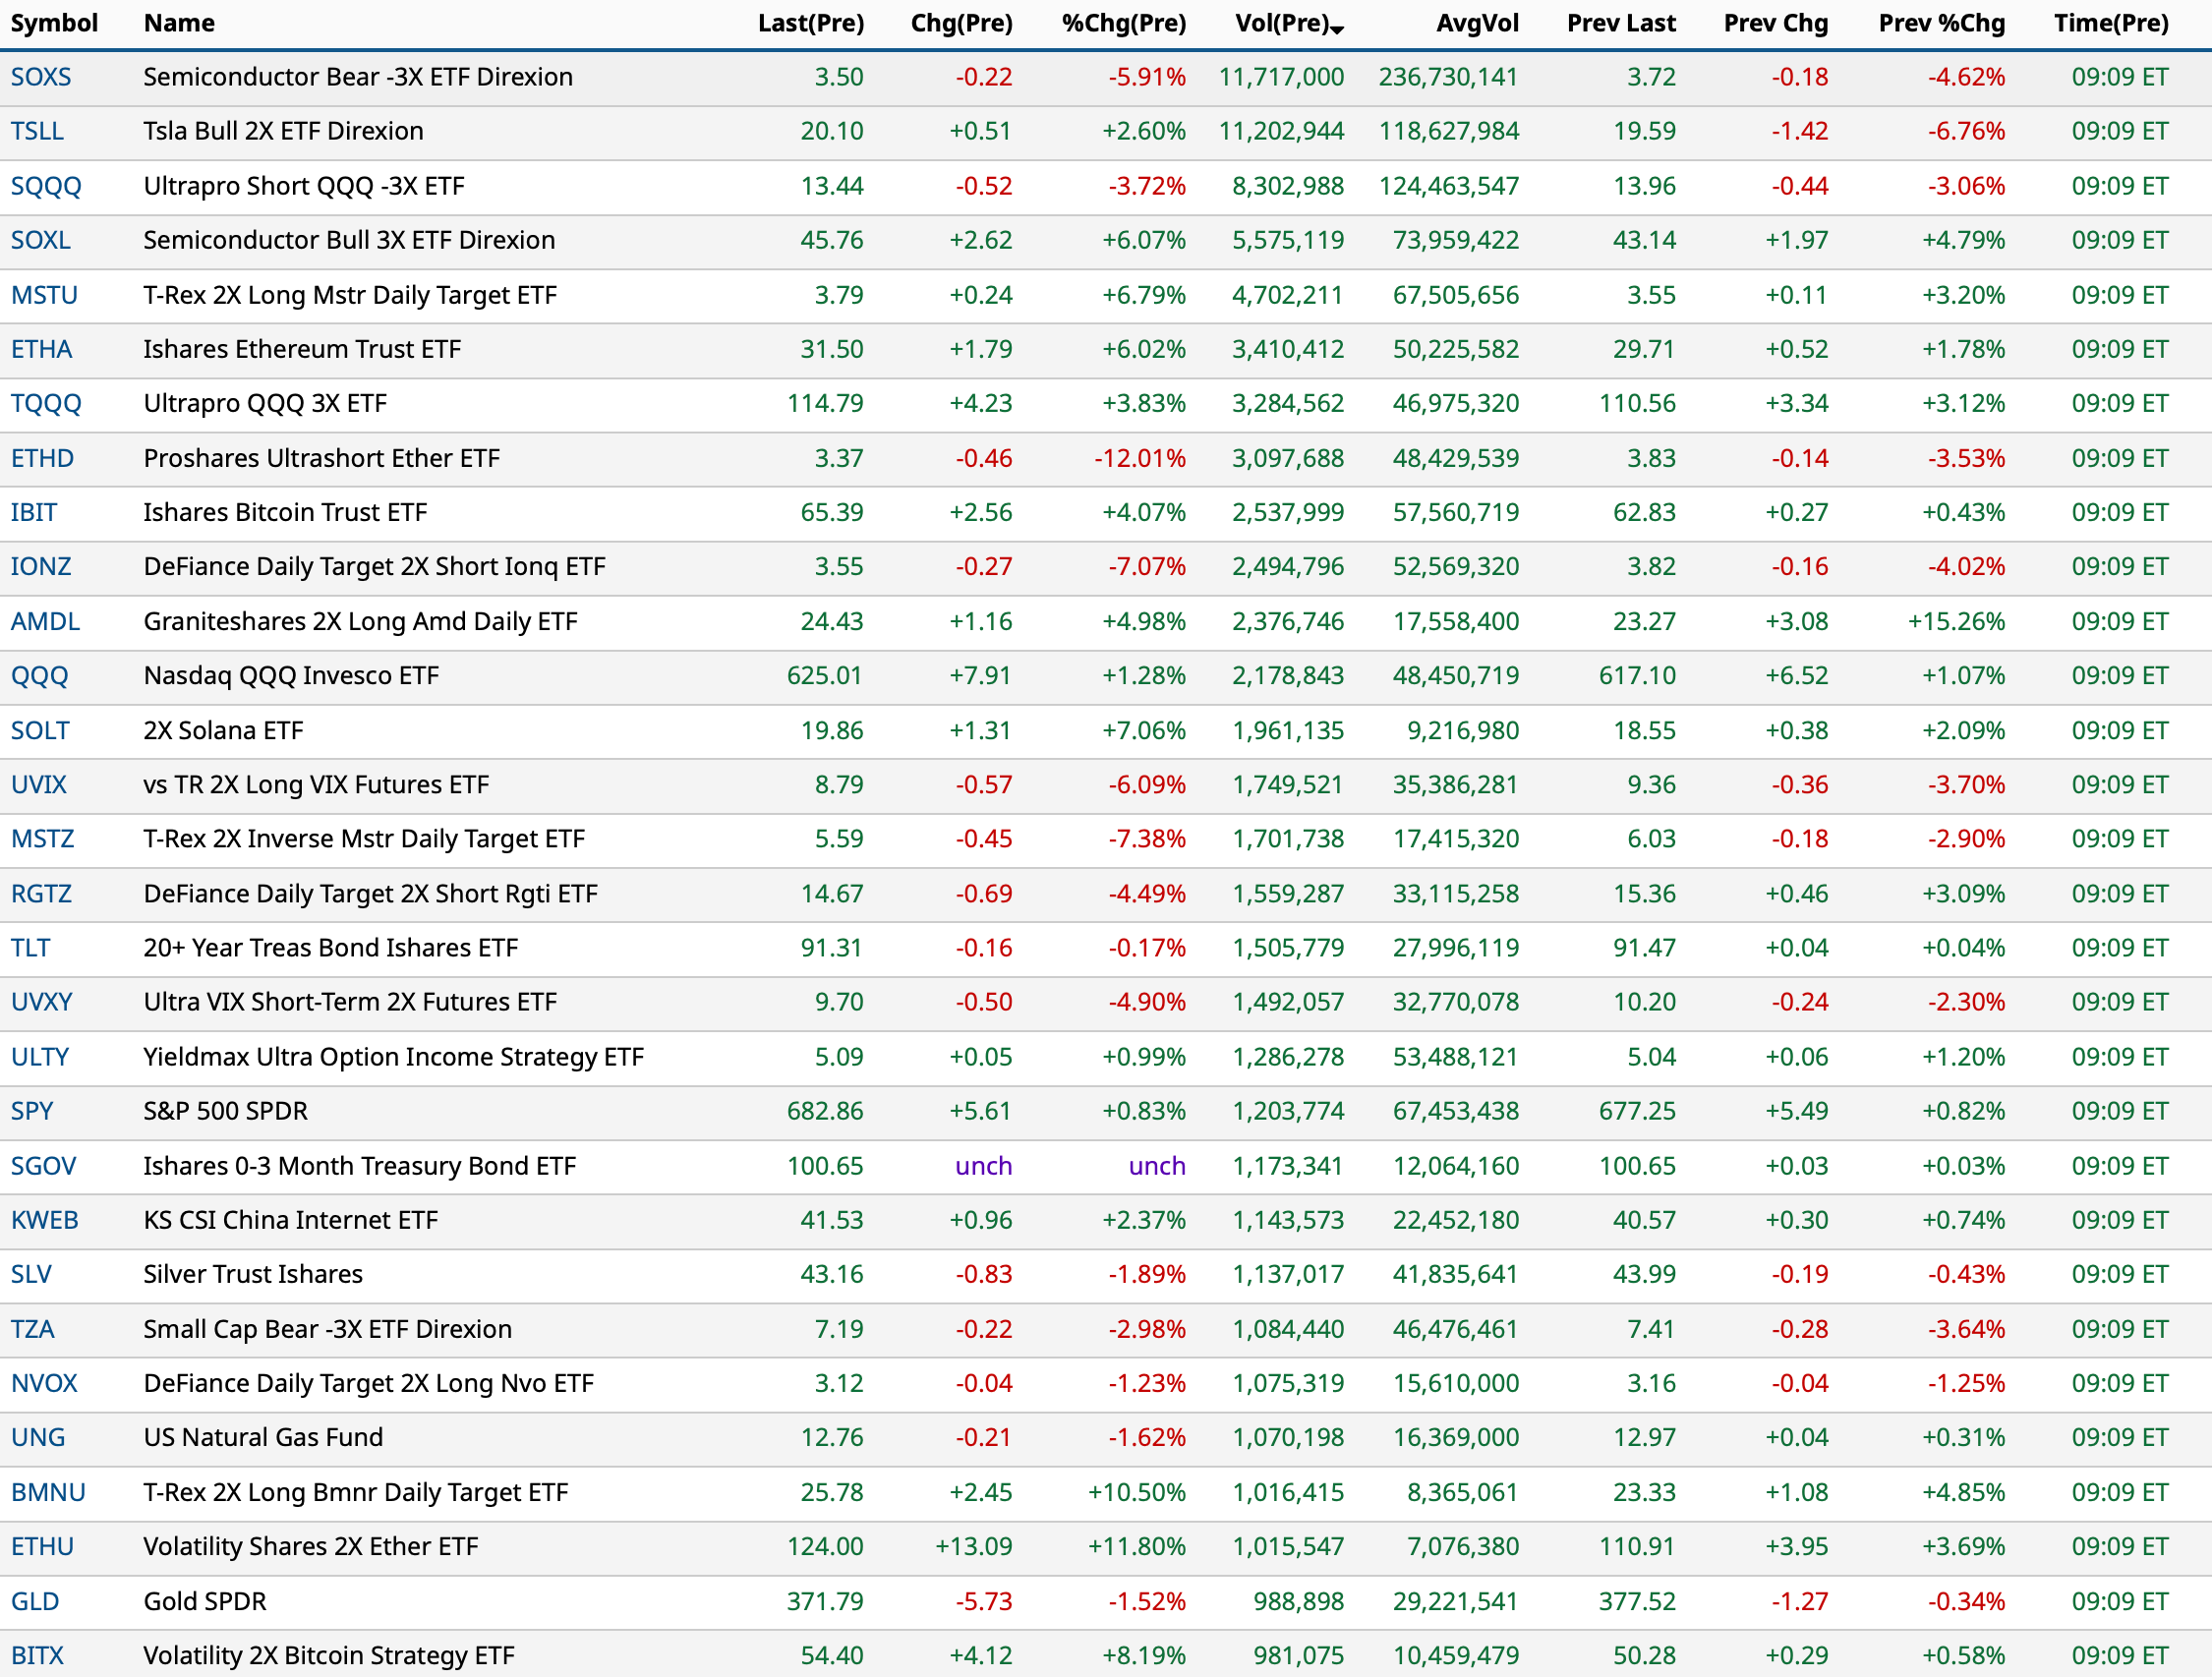Click the Prev Last column header
The width and height of the screenshot is (2212, 1677).
pos(1620,23)
